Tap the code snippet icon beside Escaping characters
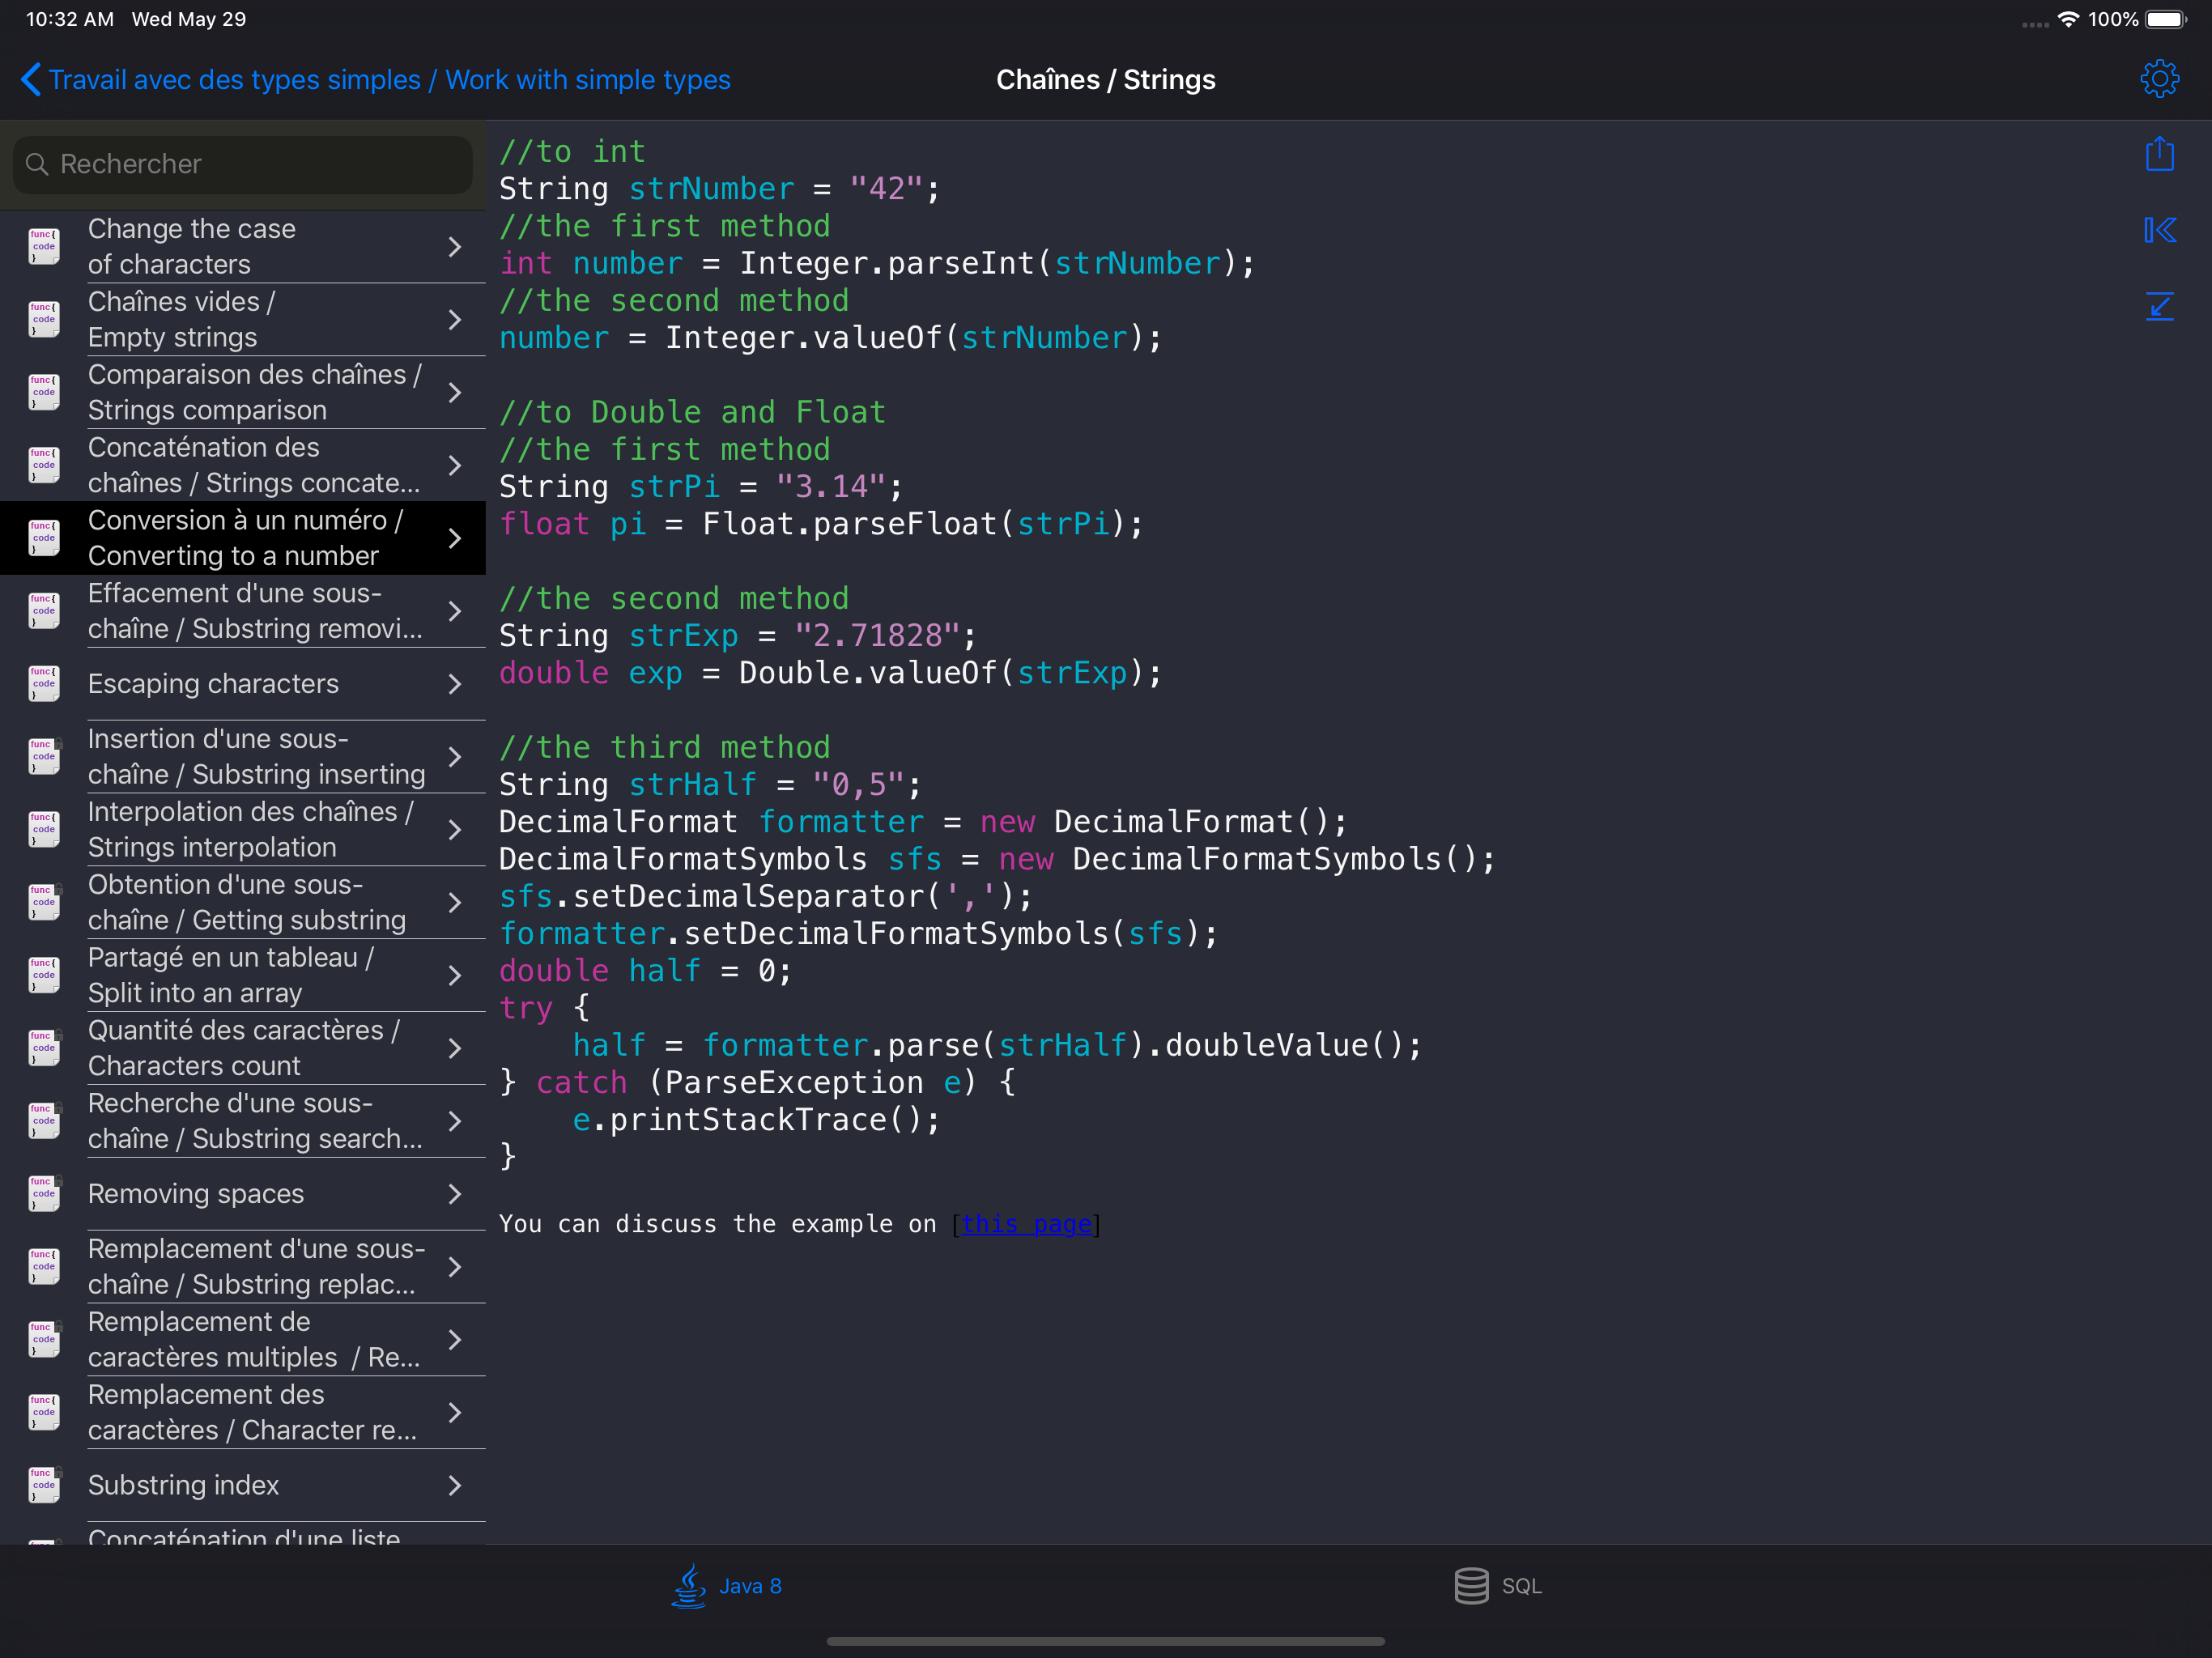 (x=44, y=684)
